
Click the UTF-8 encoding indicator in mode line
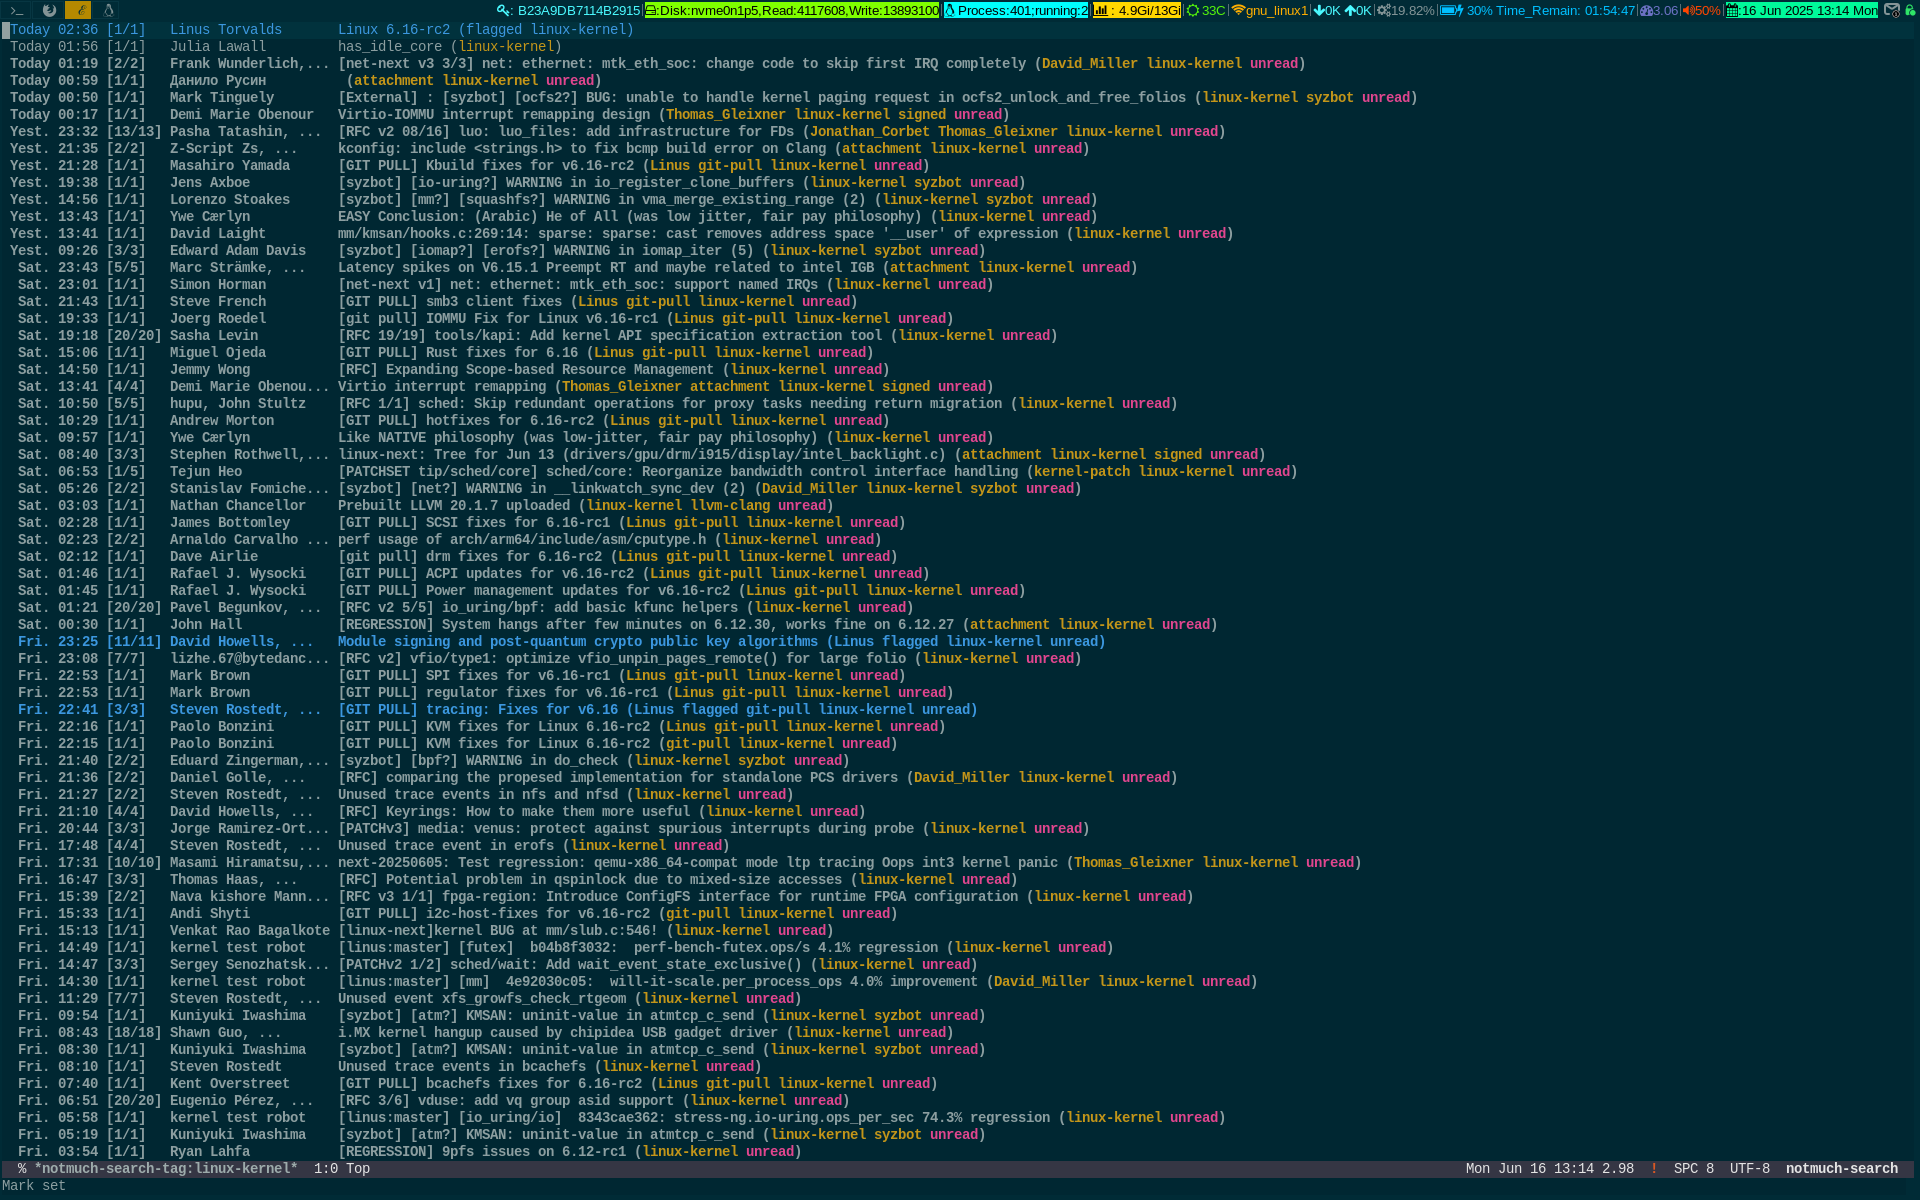(1749, 1168)
